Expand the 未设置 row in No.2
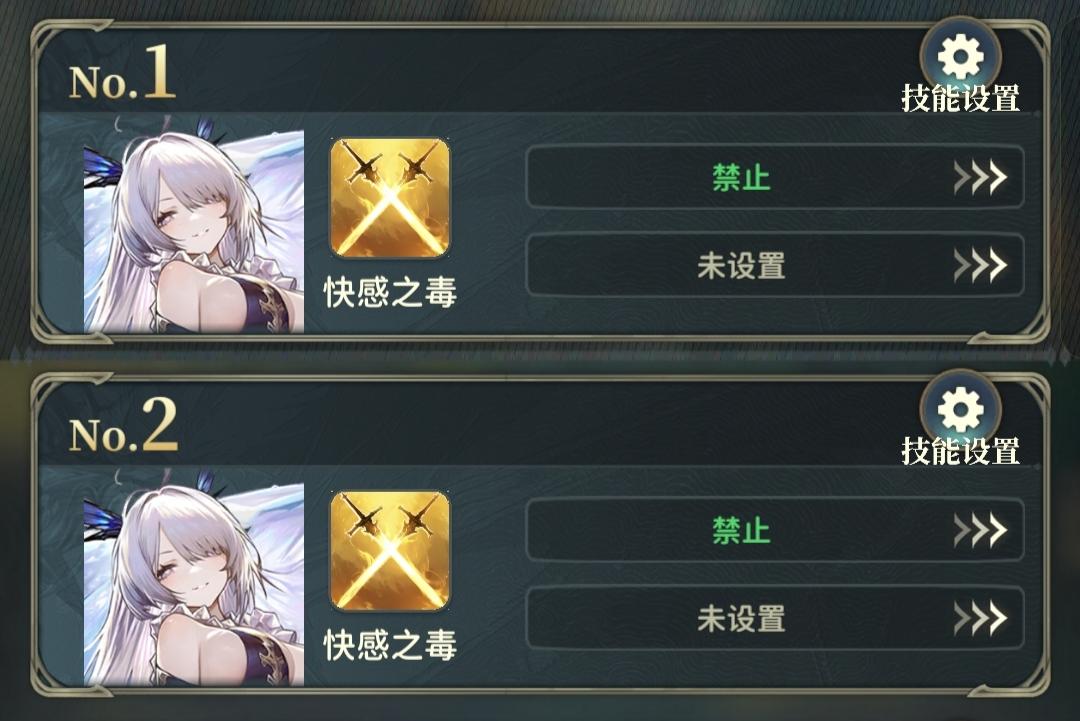Image resolution: width=1080 pixels, height=721 pixels. coord(775,618)
